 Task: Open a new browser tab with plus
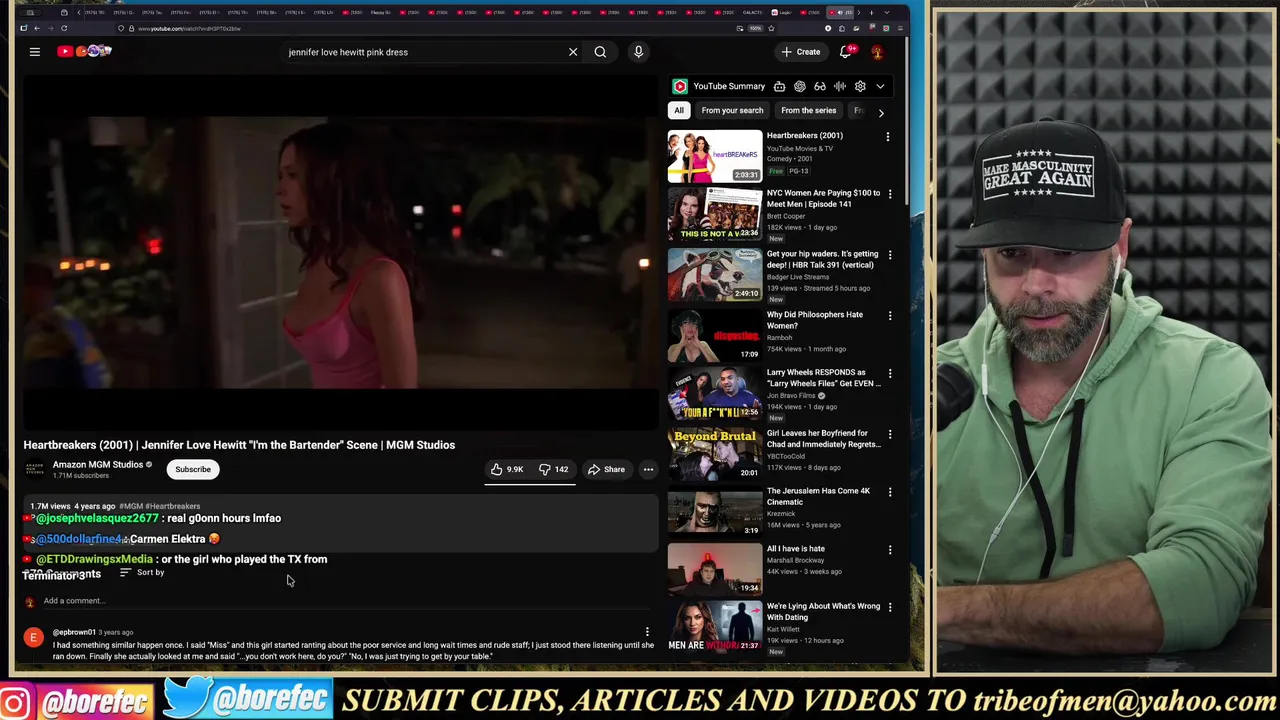871,12
